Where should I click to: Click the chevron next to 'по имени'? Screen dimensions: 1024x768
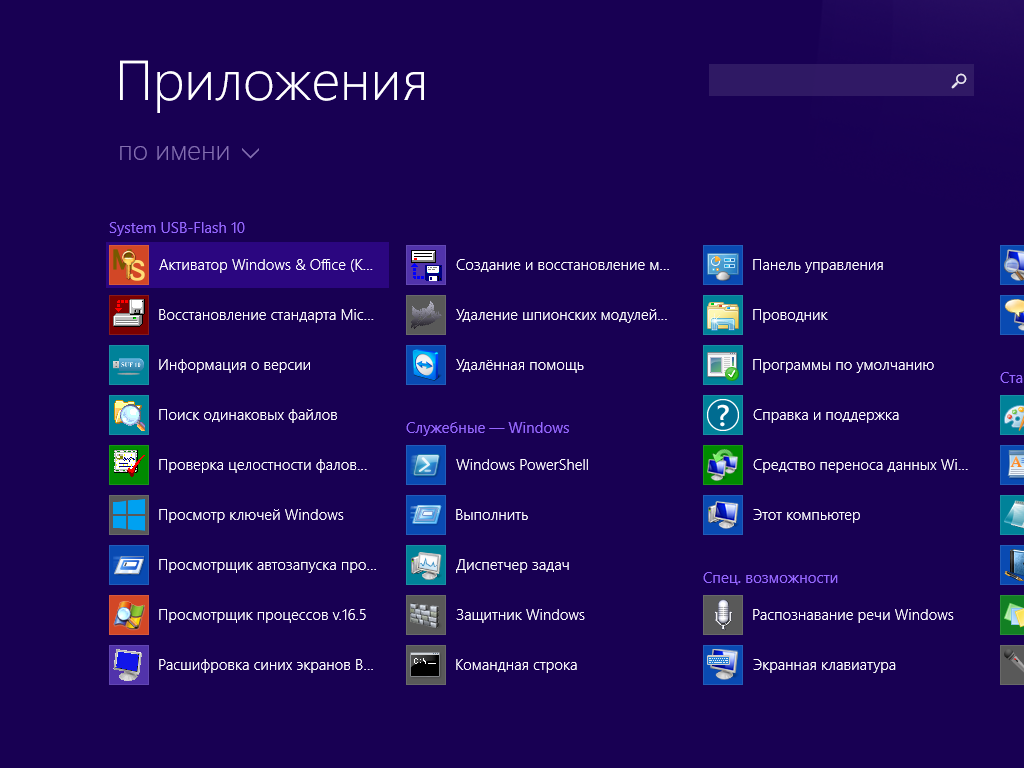tap(250, 153)
